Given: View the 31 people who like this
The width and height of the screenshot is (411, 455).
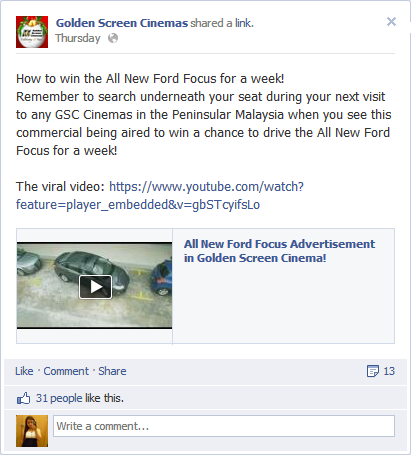Looking at the screenshot, I should 80,398.
